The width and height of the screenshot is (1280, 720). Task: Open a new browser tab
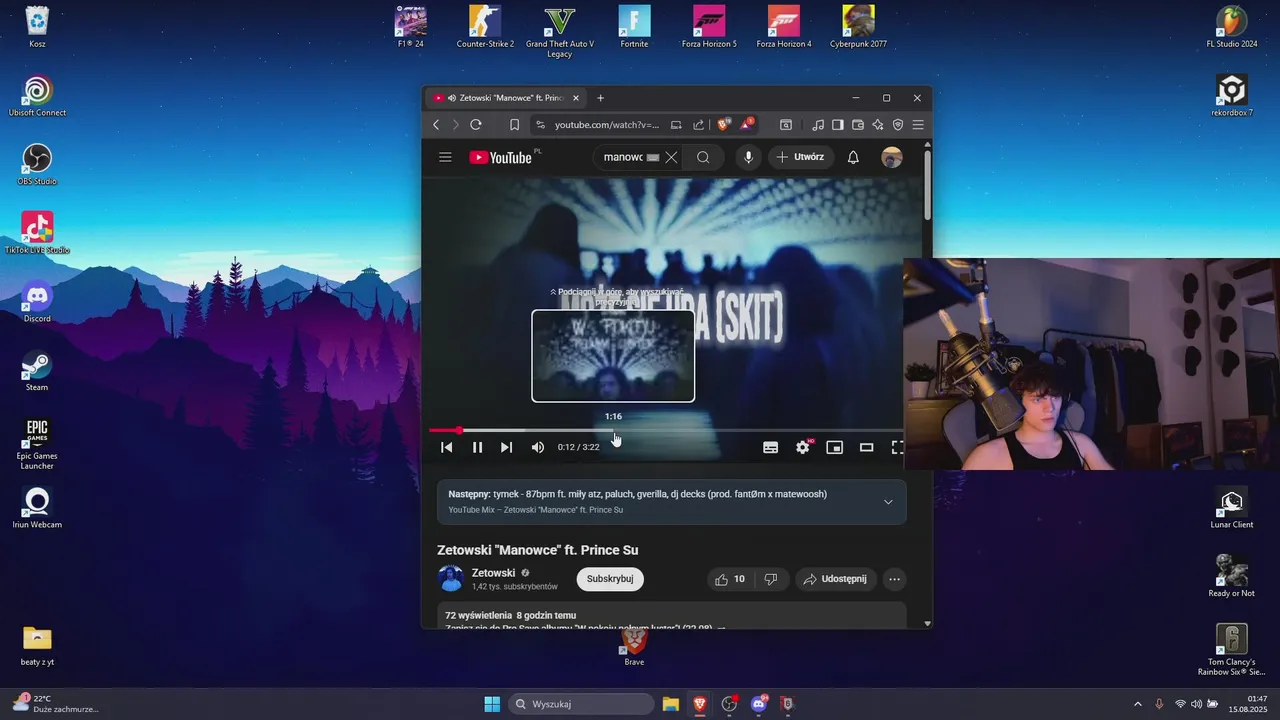(600, 98)
